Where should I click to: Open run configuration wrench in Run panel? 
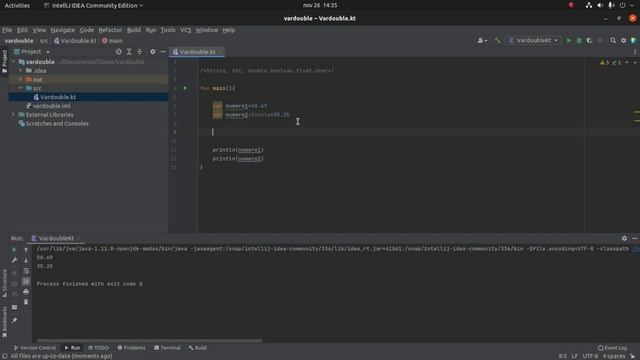(14, 260)
